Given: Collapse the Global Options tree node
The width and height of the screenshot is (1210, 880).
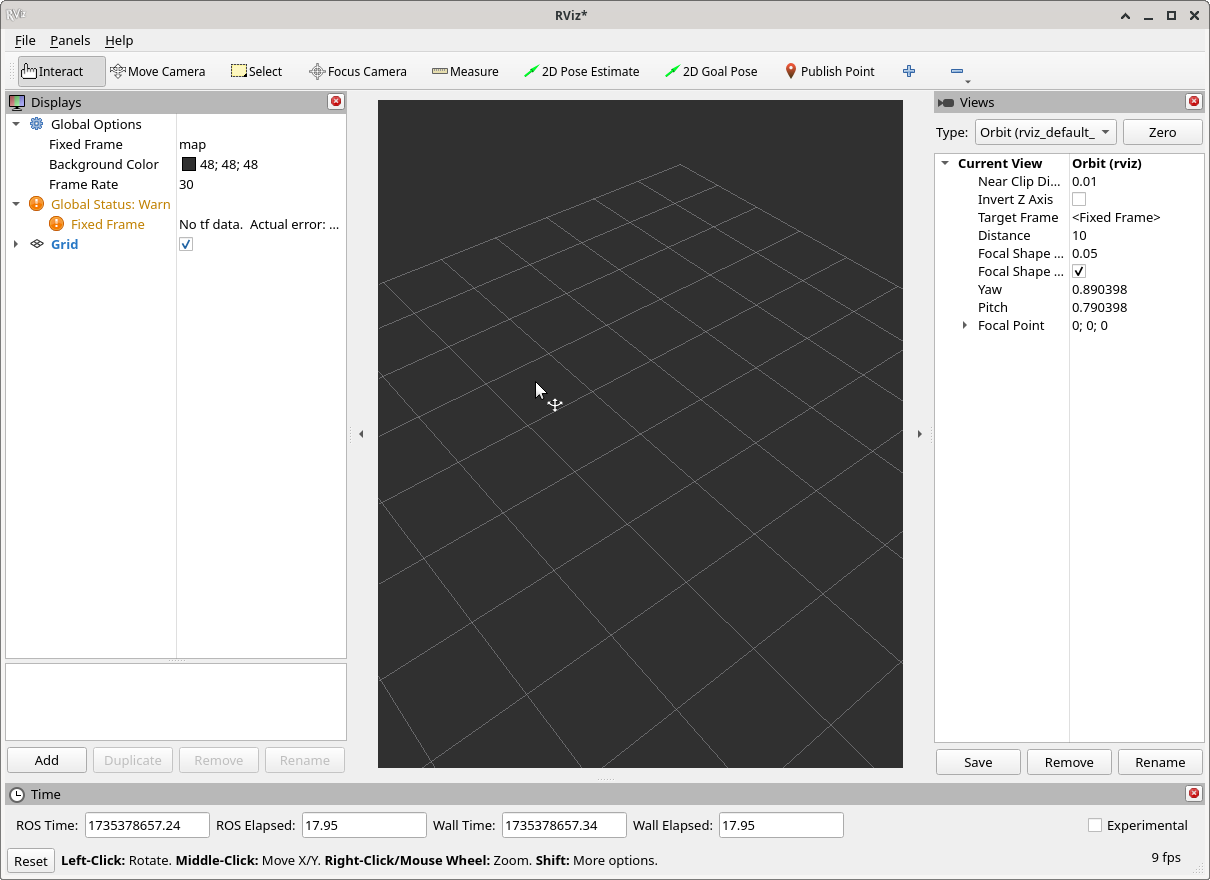Looking at the screenshot, I should pos(16,124).
